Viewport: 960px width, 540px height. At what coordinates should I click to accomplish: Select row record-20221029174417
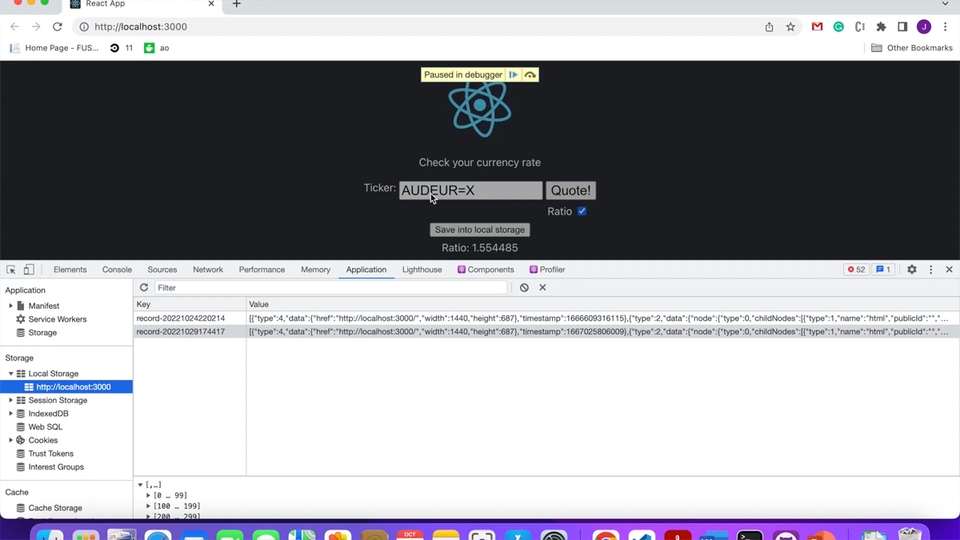[546, 332]
